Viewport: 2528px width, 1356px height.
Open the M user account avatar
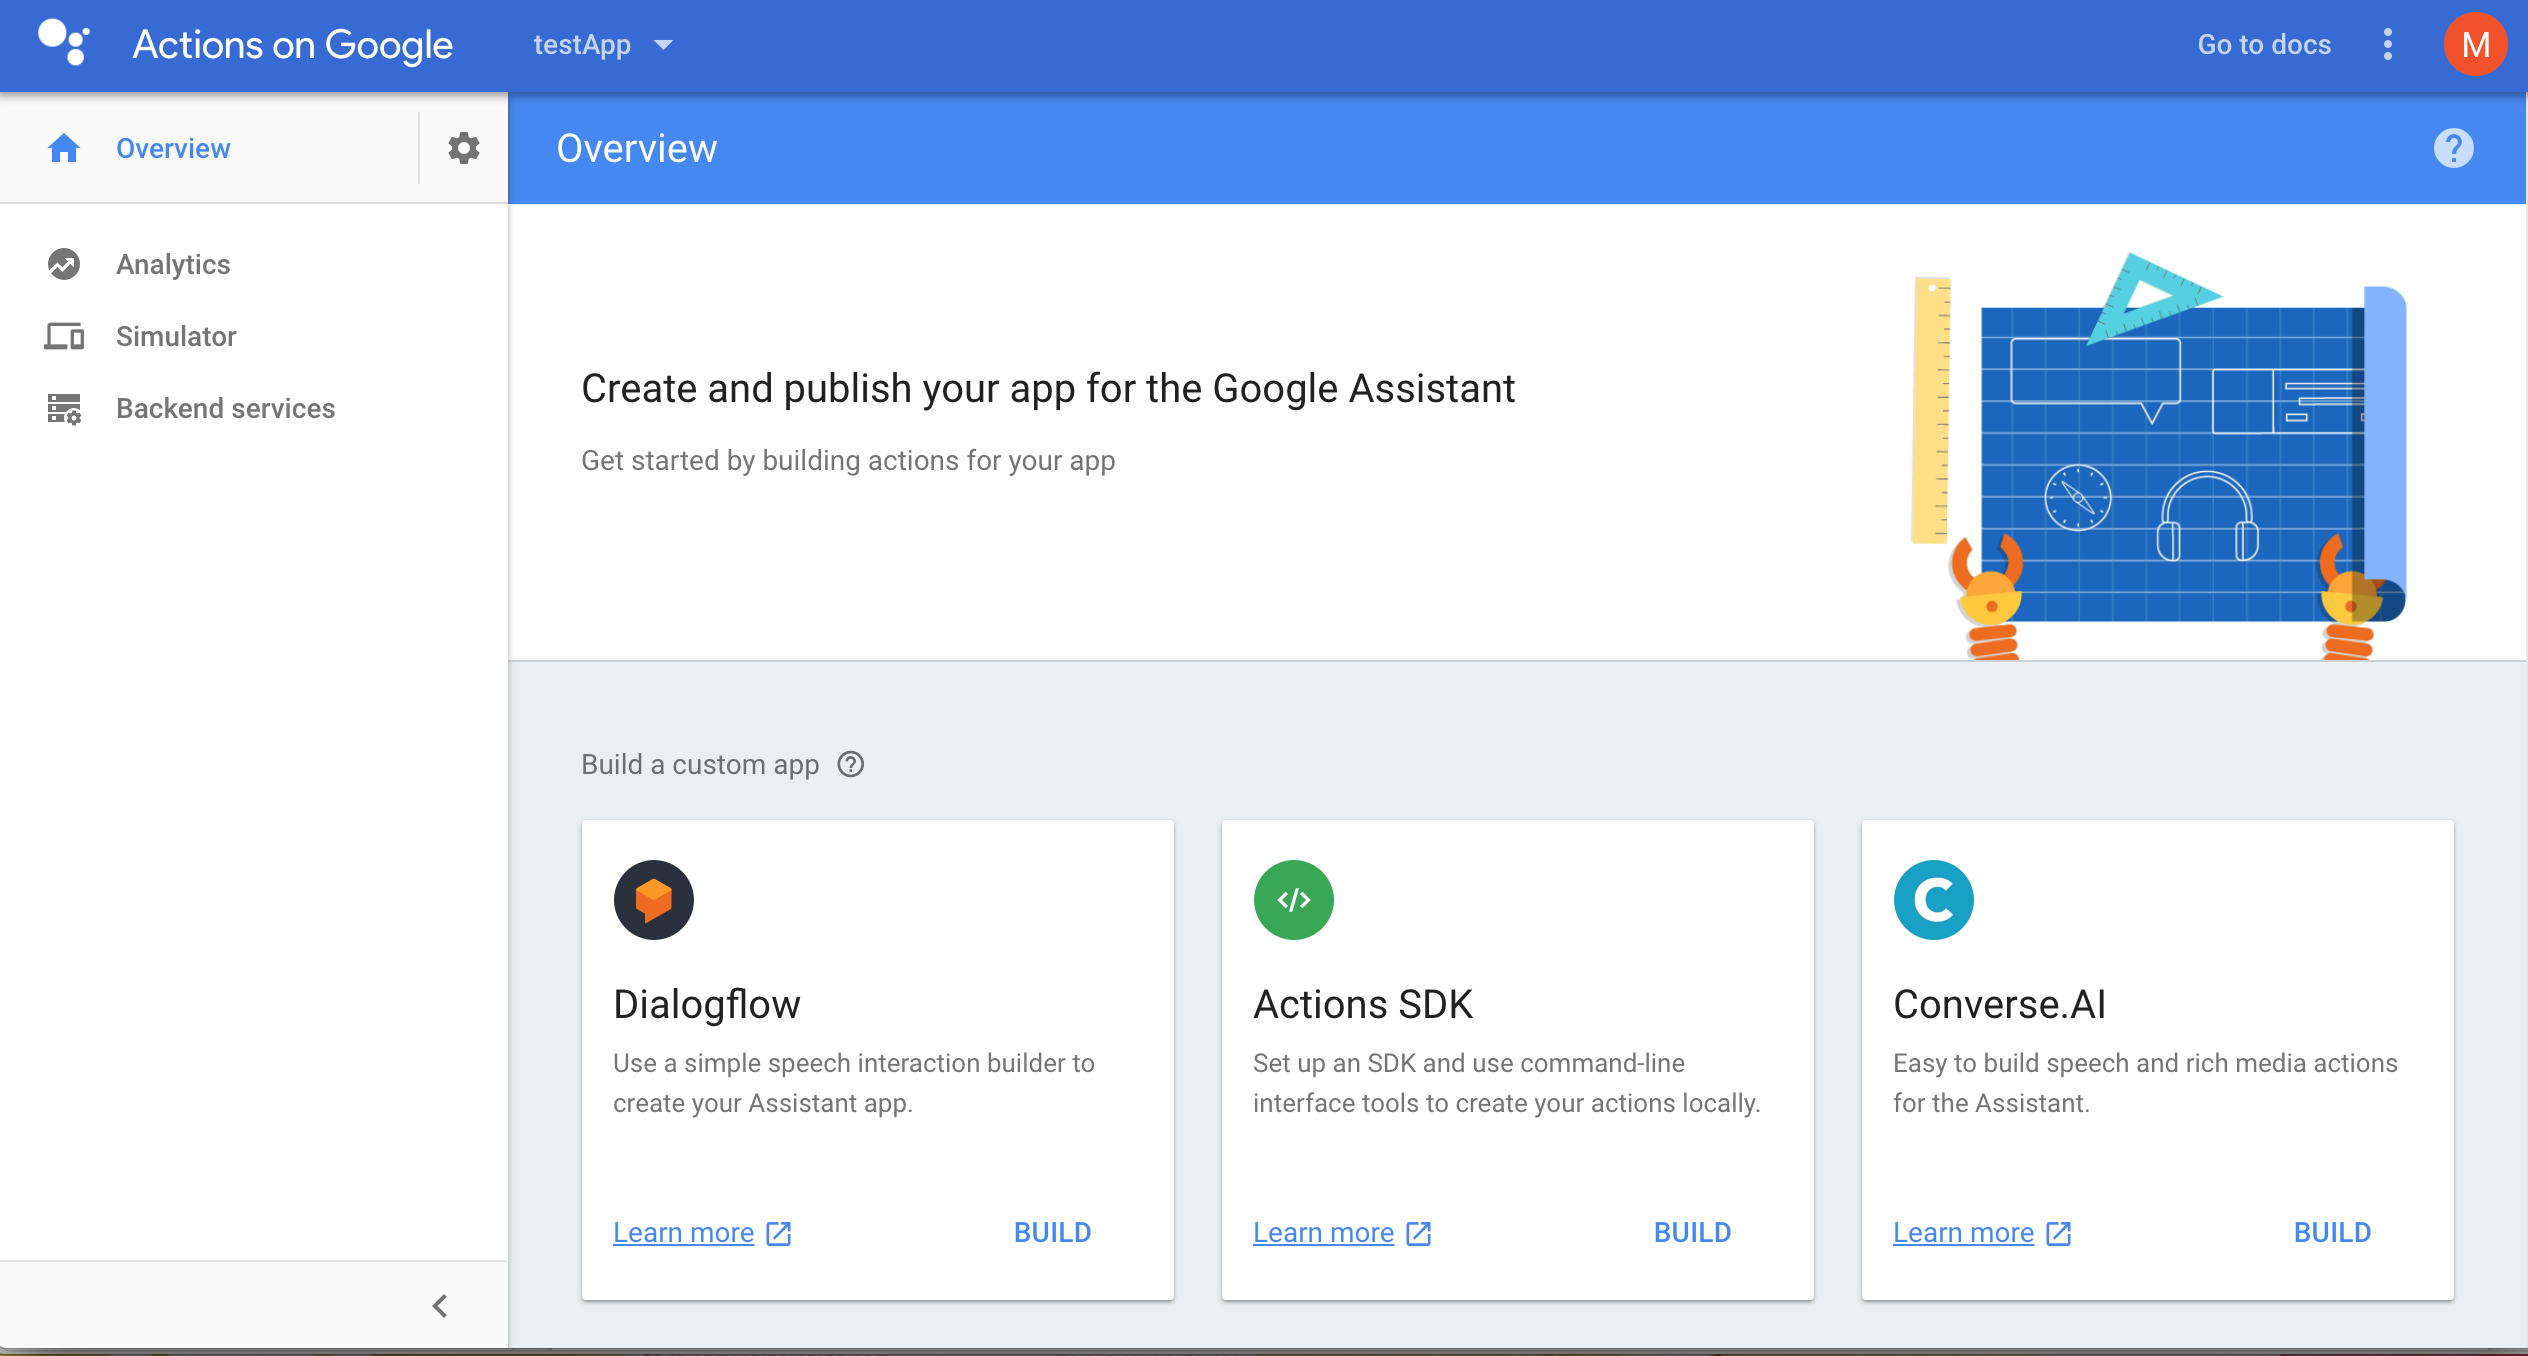coord(2476,44)
